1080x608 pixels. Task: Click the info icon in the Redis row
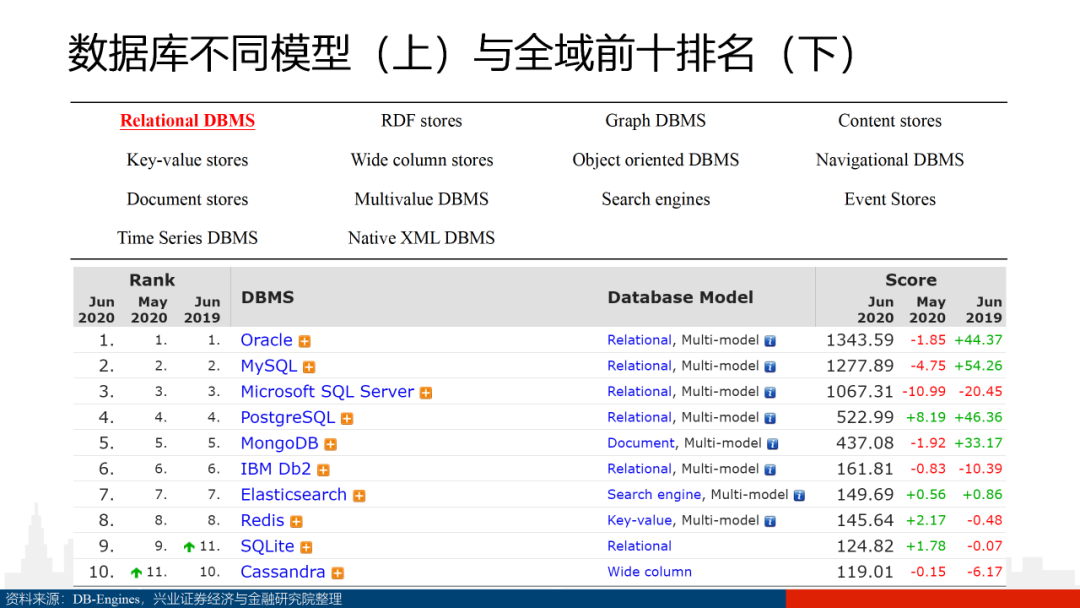coord(770,521)
